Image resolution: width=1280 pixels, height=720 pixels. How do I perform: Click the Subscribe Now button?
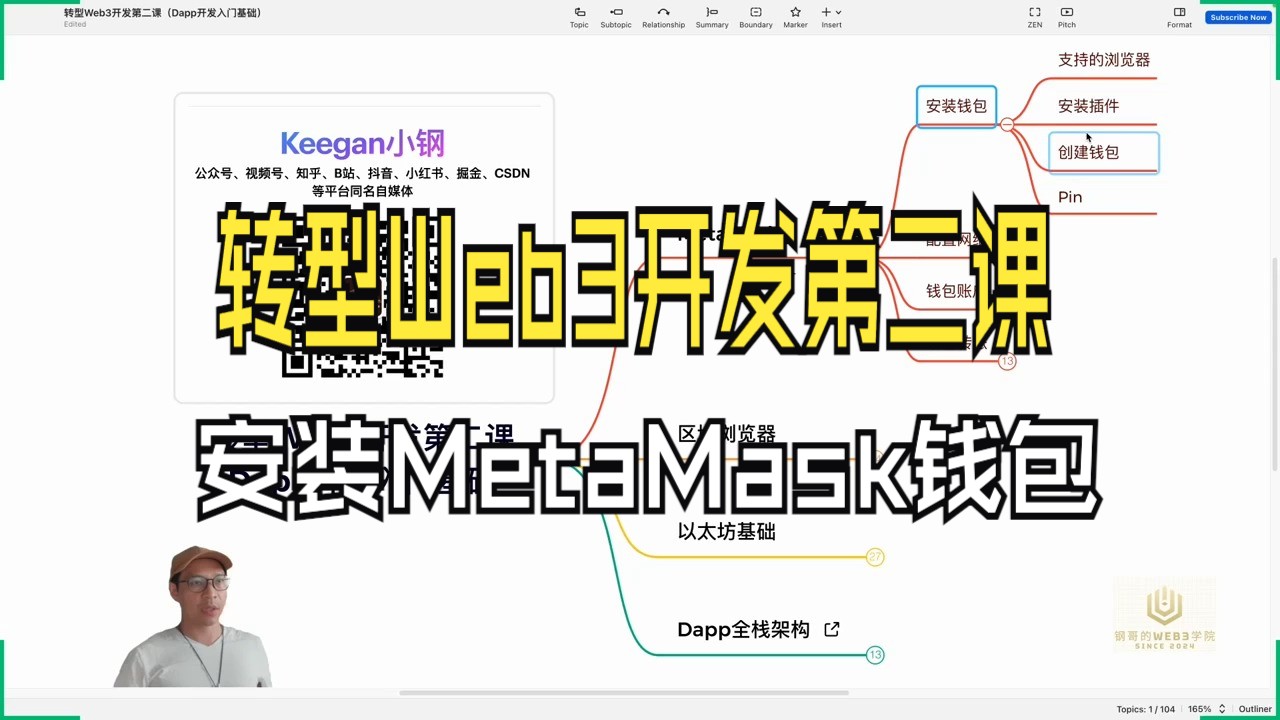[x=1238, y=17]
